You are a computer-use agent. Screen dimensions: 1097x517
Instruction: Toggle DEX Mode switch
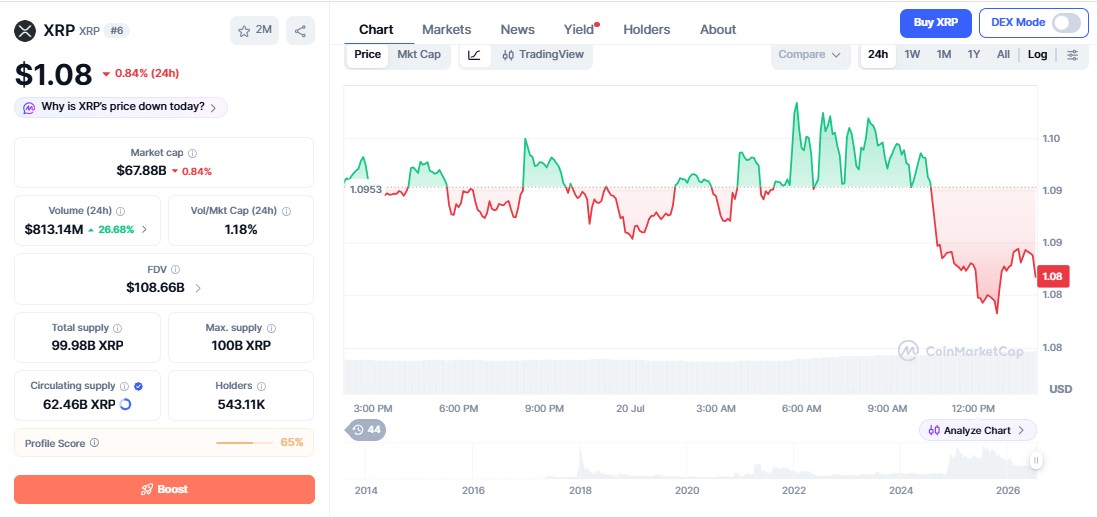[1066, 22]
